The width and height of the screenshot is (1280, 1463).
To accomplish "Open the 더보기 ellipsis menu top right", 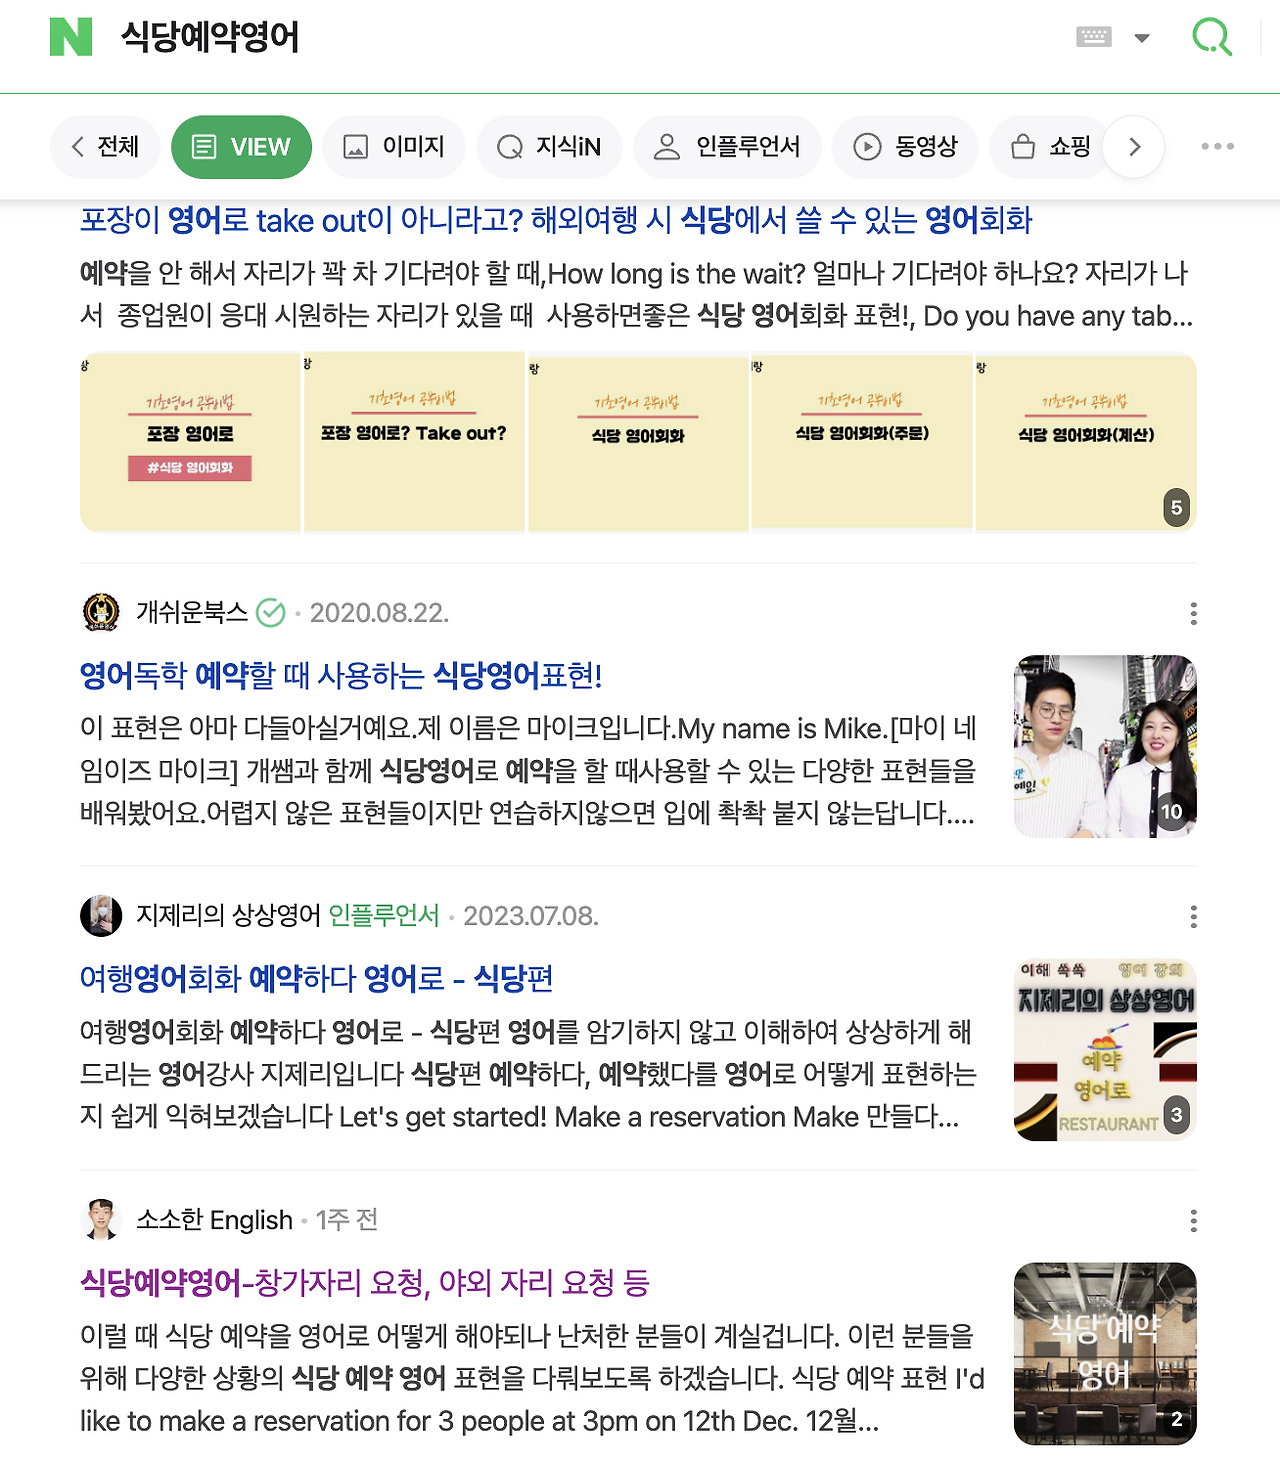I will (1216, 146).
